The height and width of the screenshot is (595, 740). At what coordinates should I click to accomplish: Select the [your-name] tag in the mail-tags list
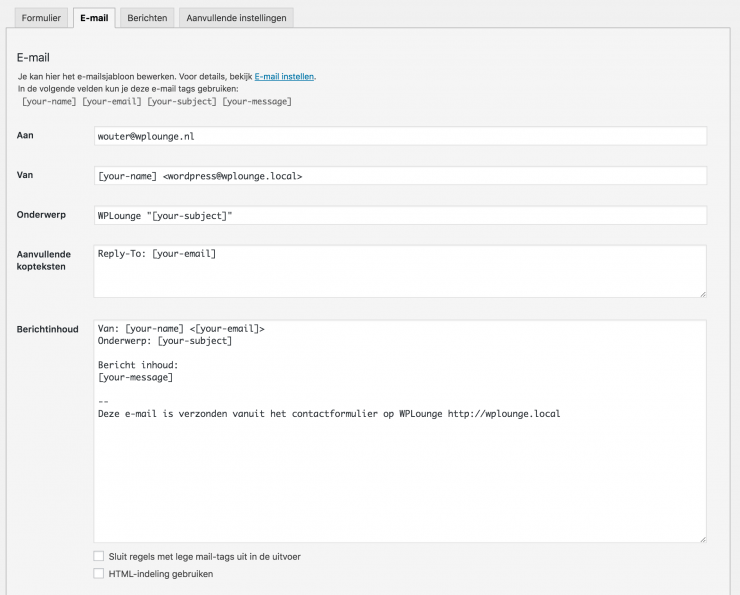(49, 101)
